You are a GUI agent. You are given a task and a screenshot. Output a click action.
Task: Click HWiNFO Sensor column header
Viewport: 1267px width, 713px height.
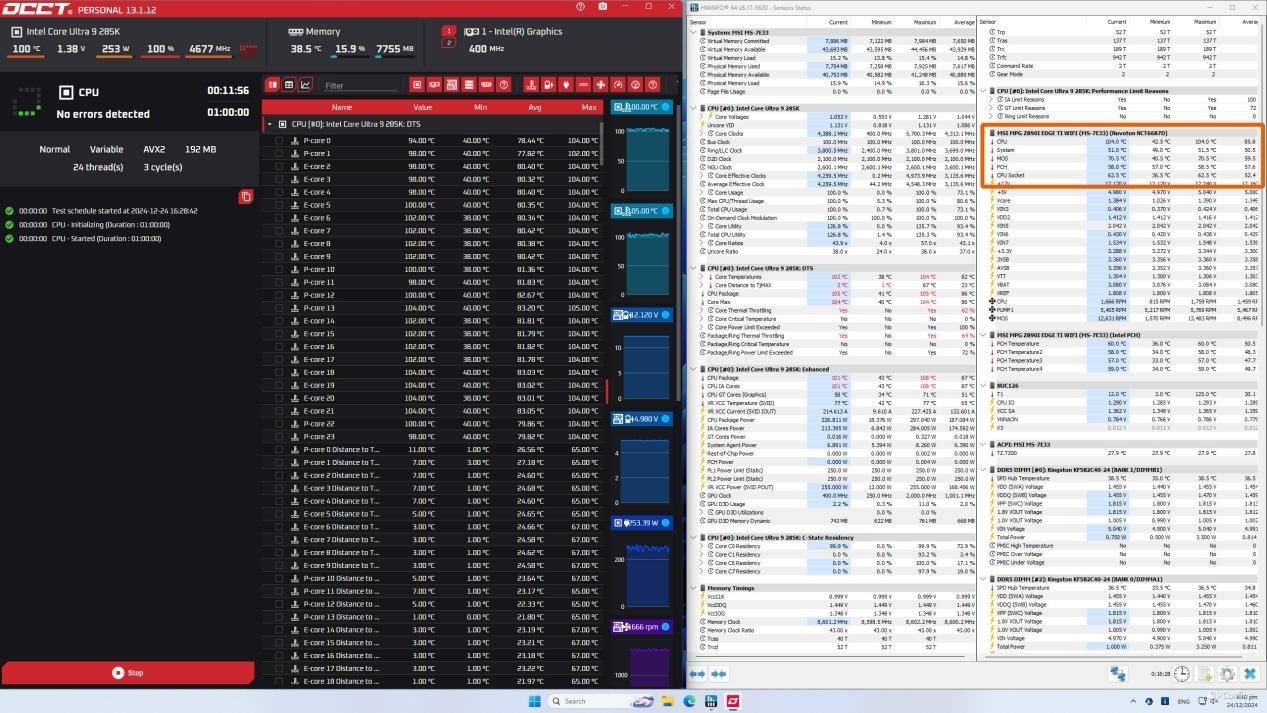(697, 21)
